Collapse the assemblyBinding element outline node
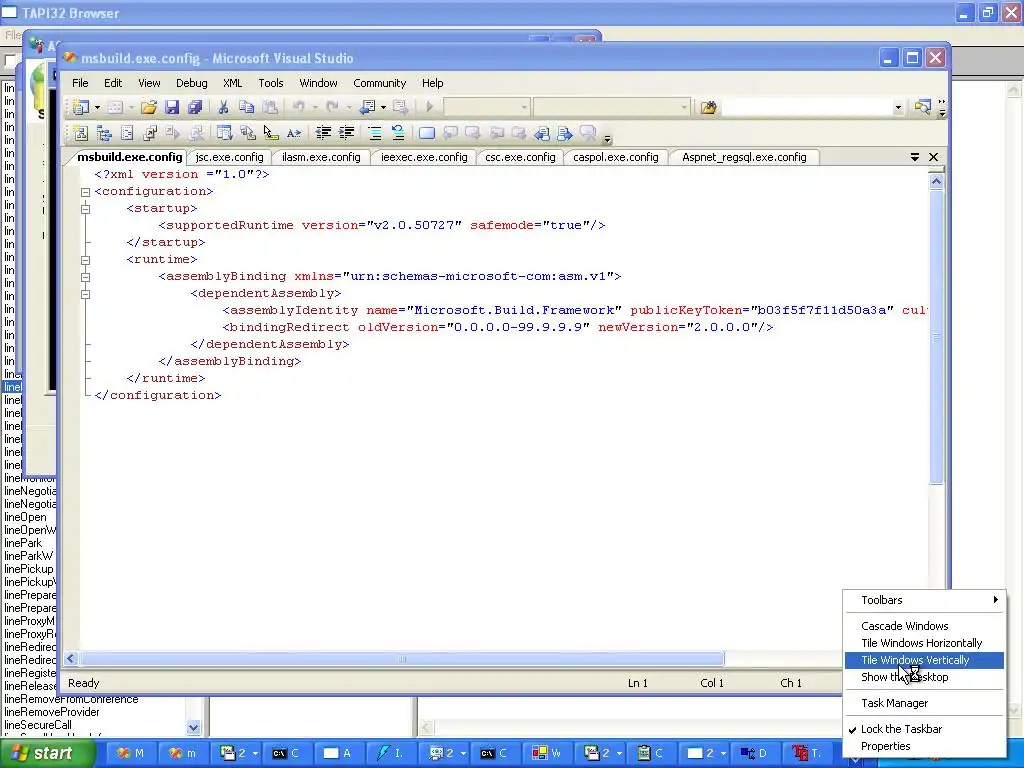Screen dimensions: 1024x768 [85, 277]
